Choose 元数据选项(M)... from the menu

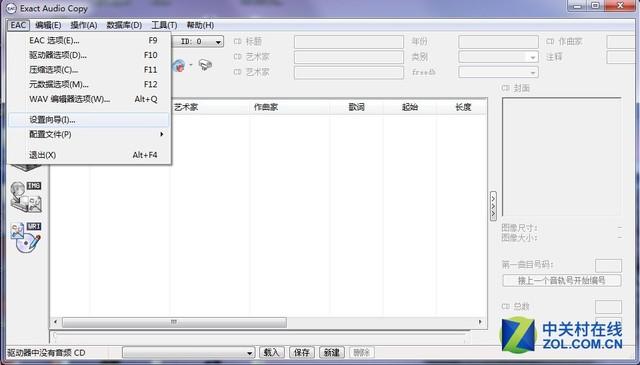tap(89, 85)
